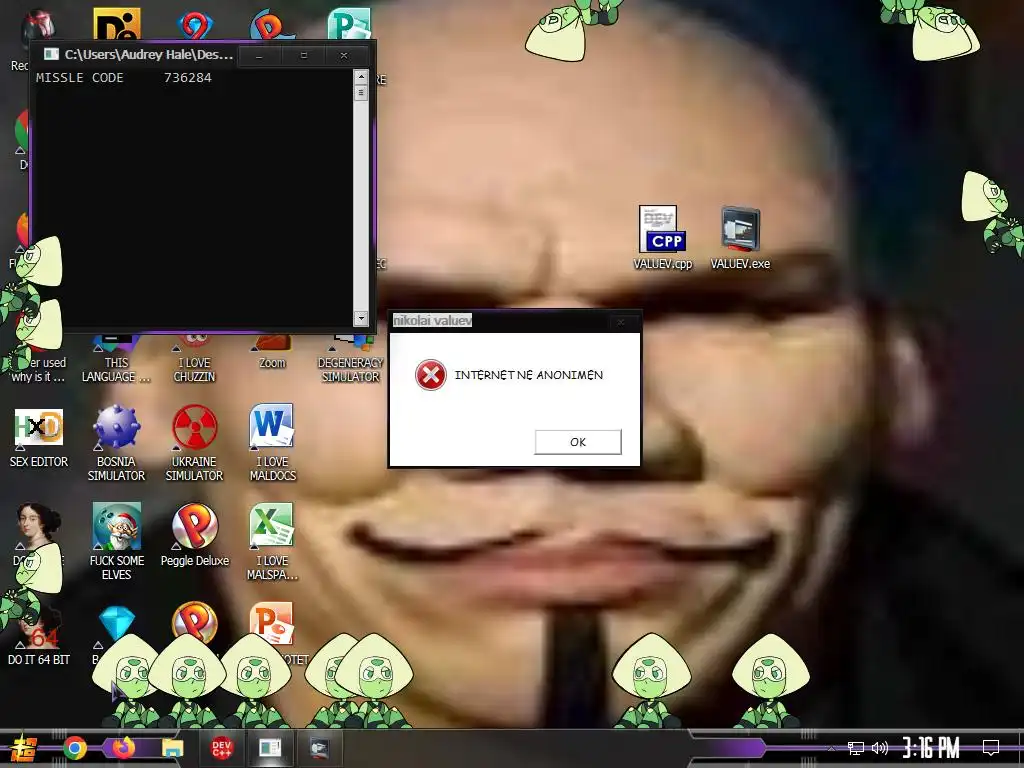
Task: Click the nikolai valuev dialog title
Action: pos(432,321)
